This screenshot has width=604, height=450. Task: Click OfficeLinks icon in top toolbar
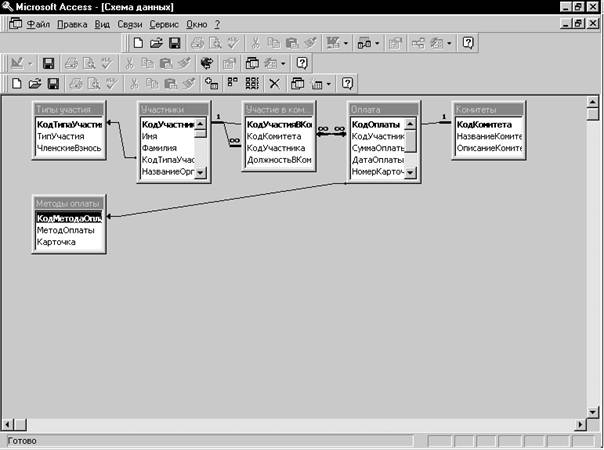point(333,43)
